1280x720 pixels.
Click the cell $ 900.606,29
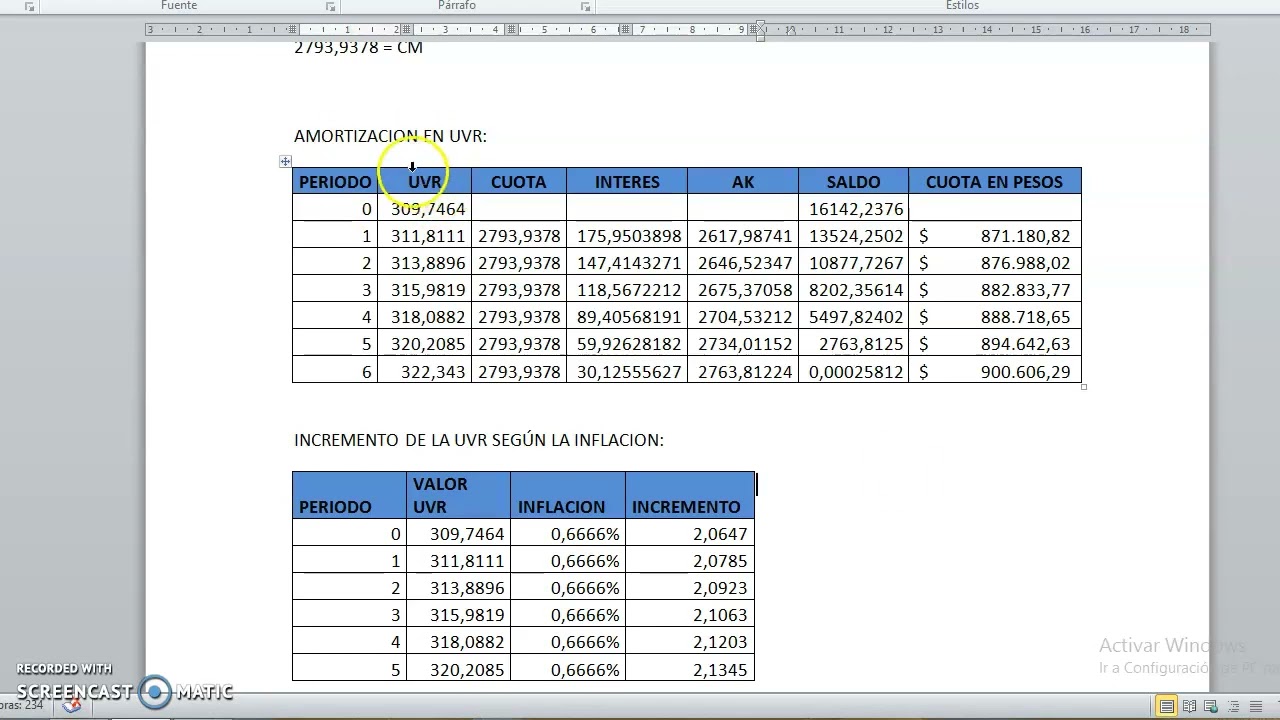point(994,372)
